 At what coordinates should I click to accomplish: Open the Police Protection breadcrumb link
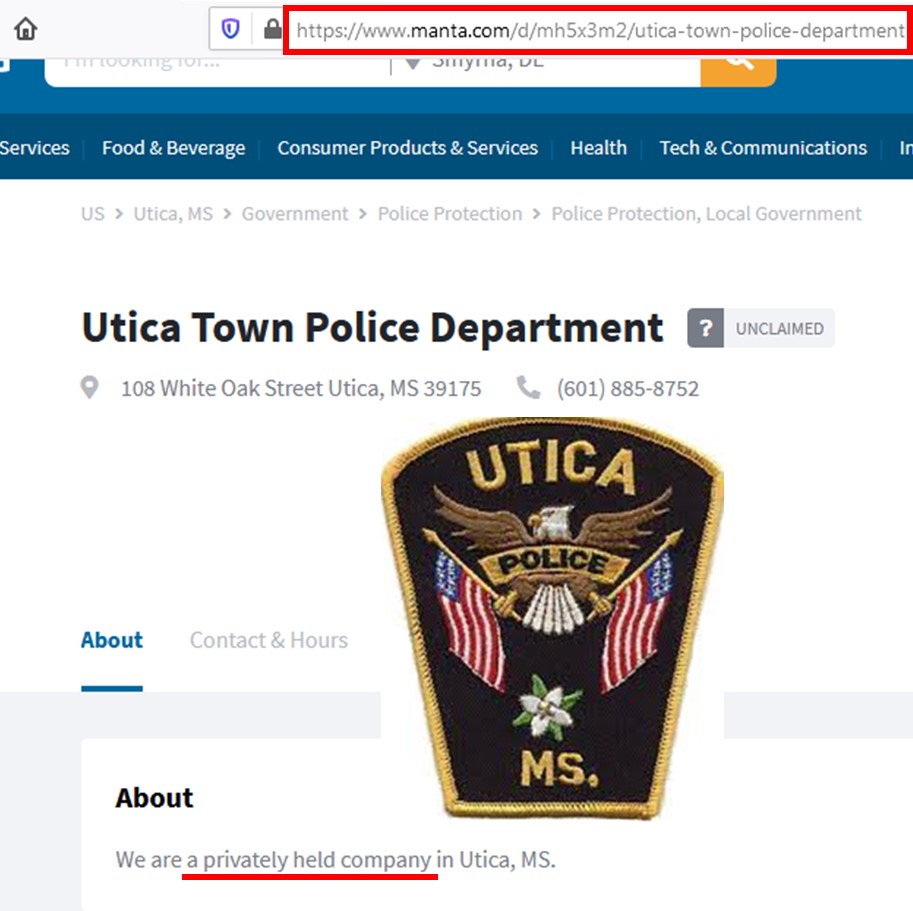tap(449, 213)
